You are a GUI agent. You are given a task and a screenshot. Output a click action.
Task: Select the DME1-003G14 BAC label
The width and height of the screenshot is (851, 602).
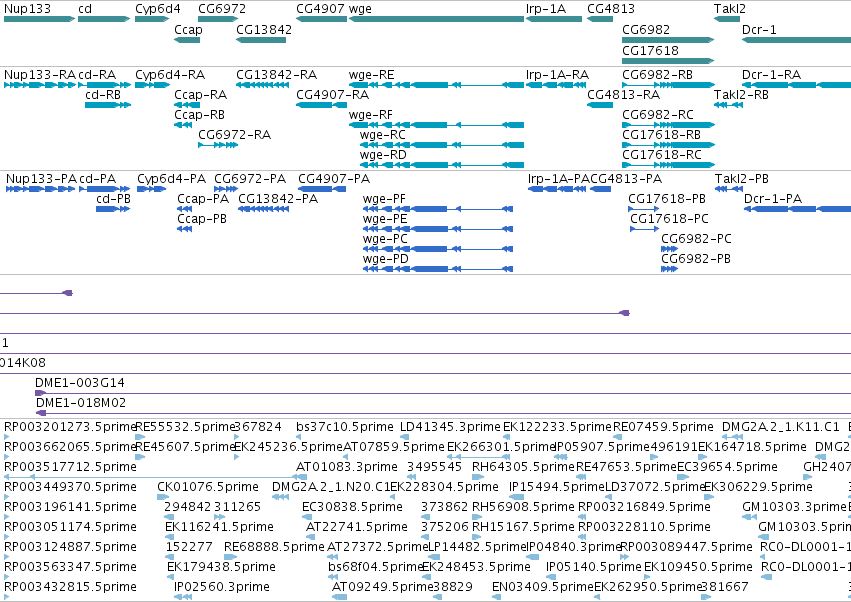(x=80, y=383)
